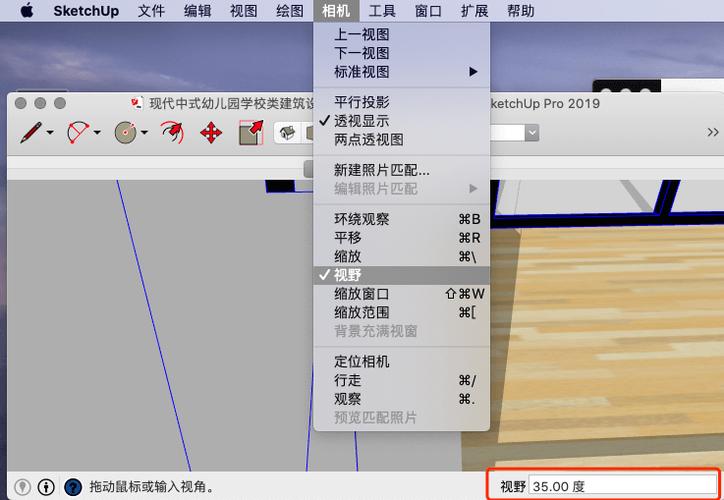Toggle the checked 视野 item

401,275
